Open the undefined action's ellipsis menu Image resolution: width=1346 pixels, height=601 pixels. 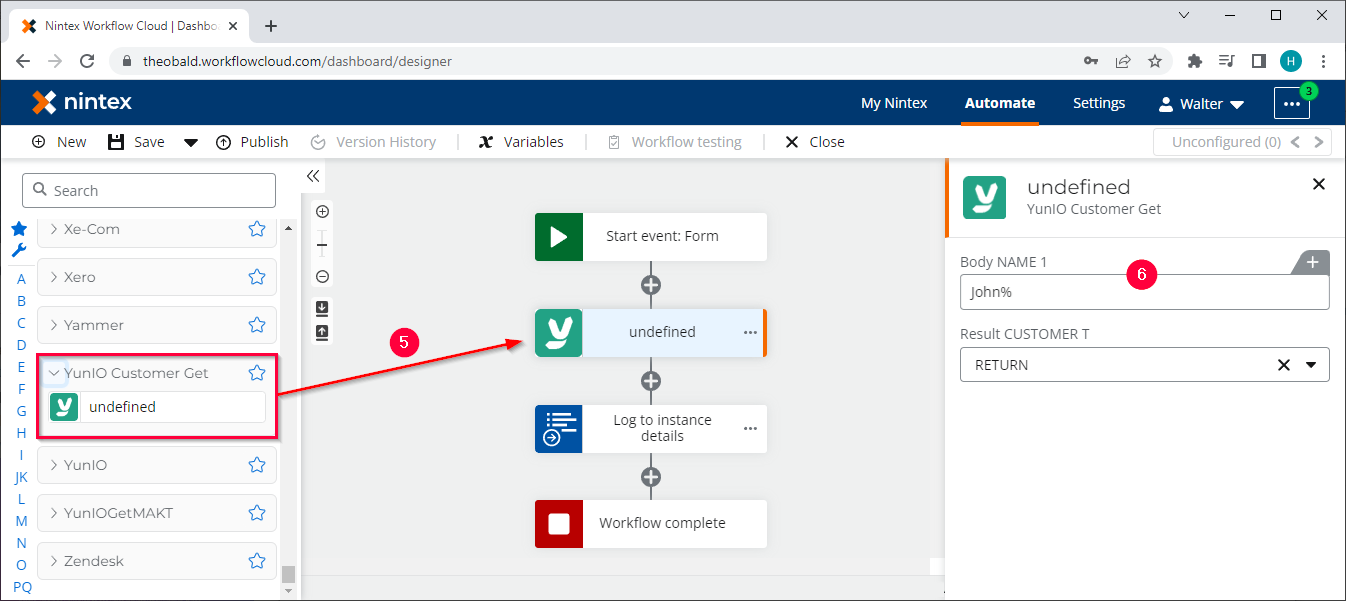(750, 332)
